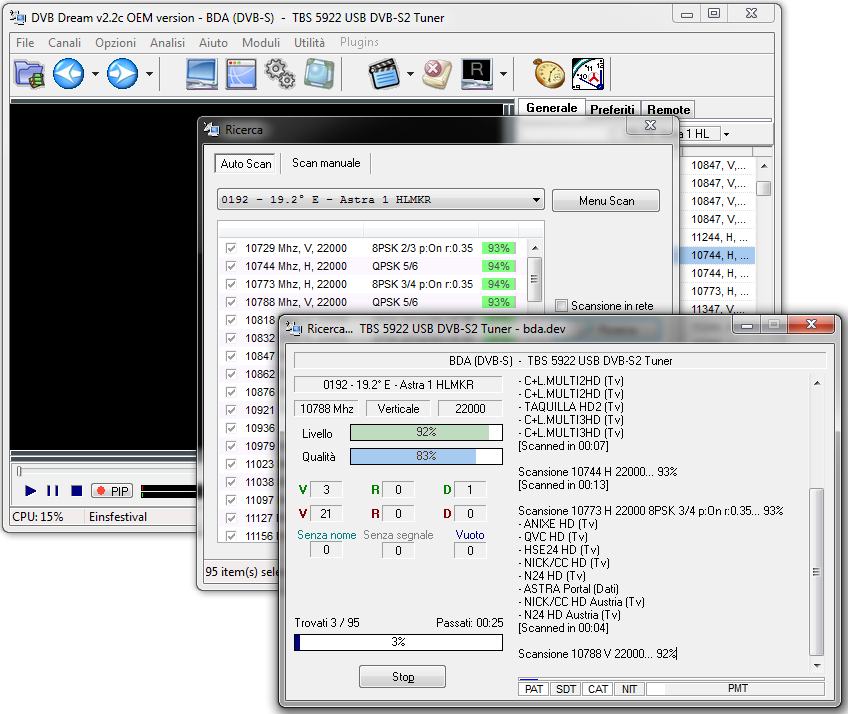Image resolution: width=848 pixels, height=714 pixels.
Task: Go to previous channel with back arrow
Action: tap(68, 74)
